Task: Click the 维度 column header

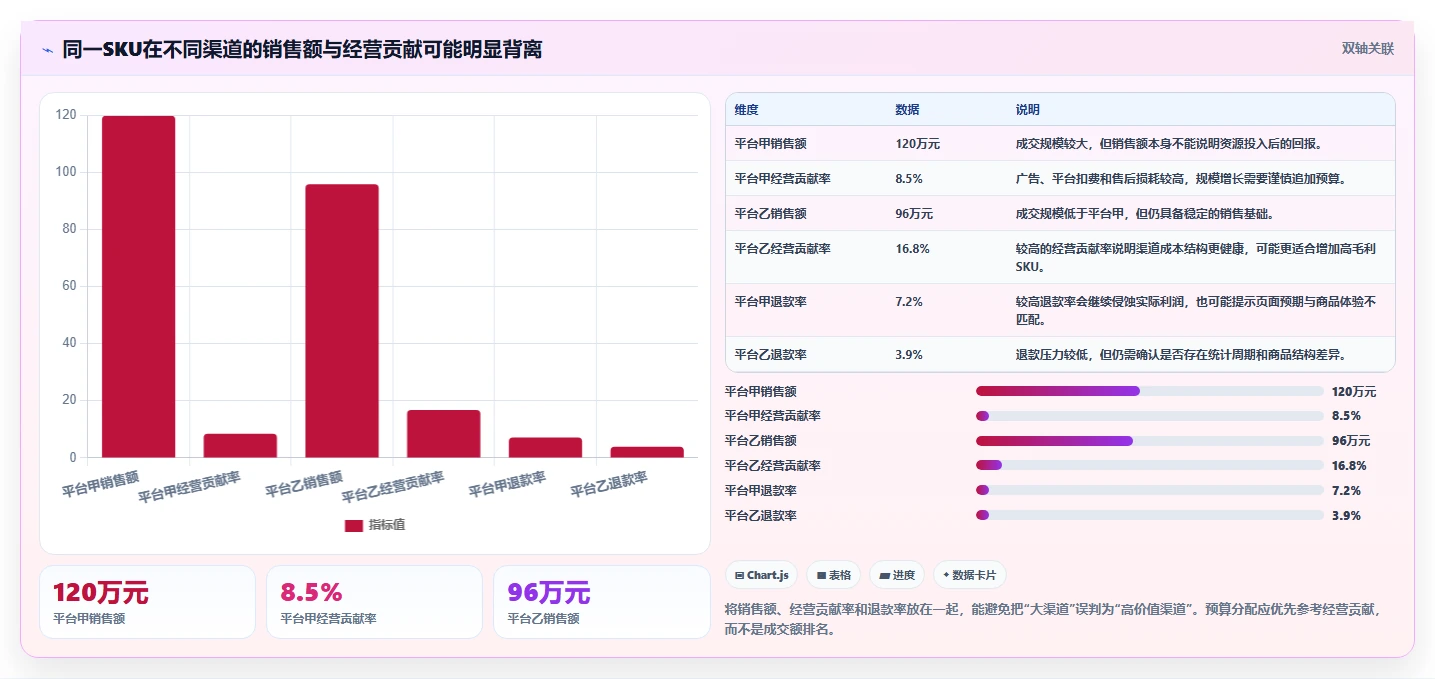Action: 746,110
